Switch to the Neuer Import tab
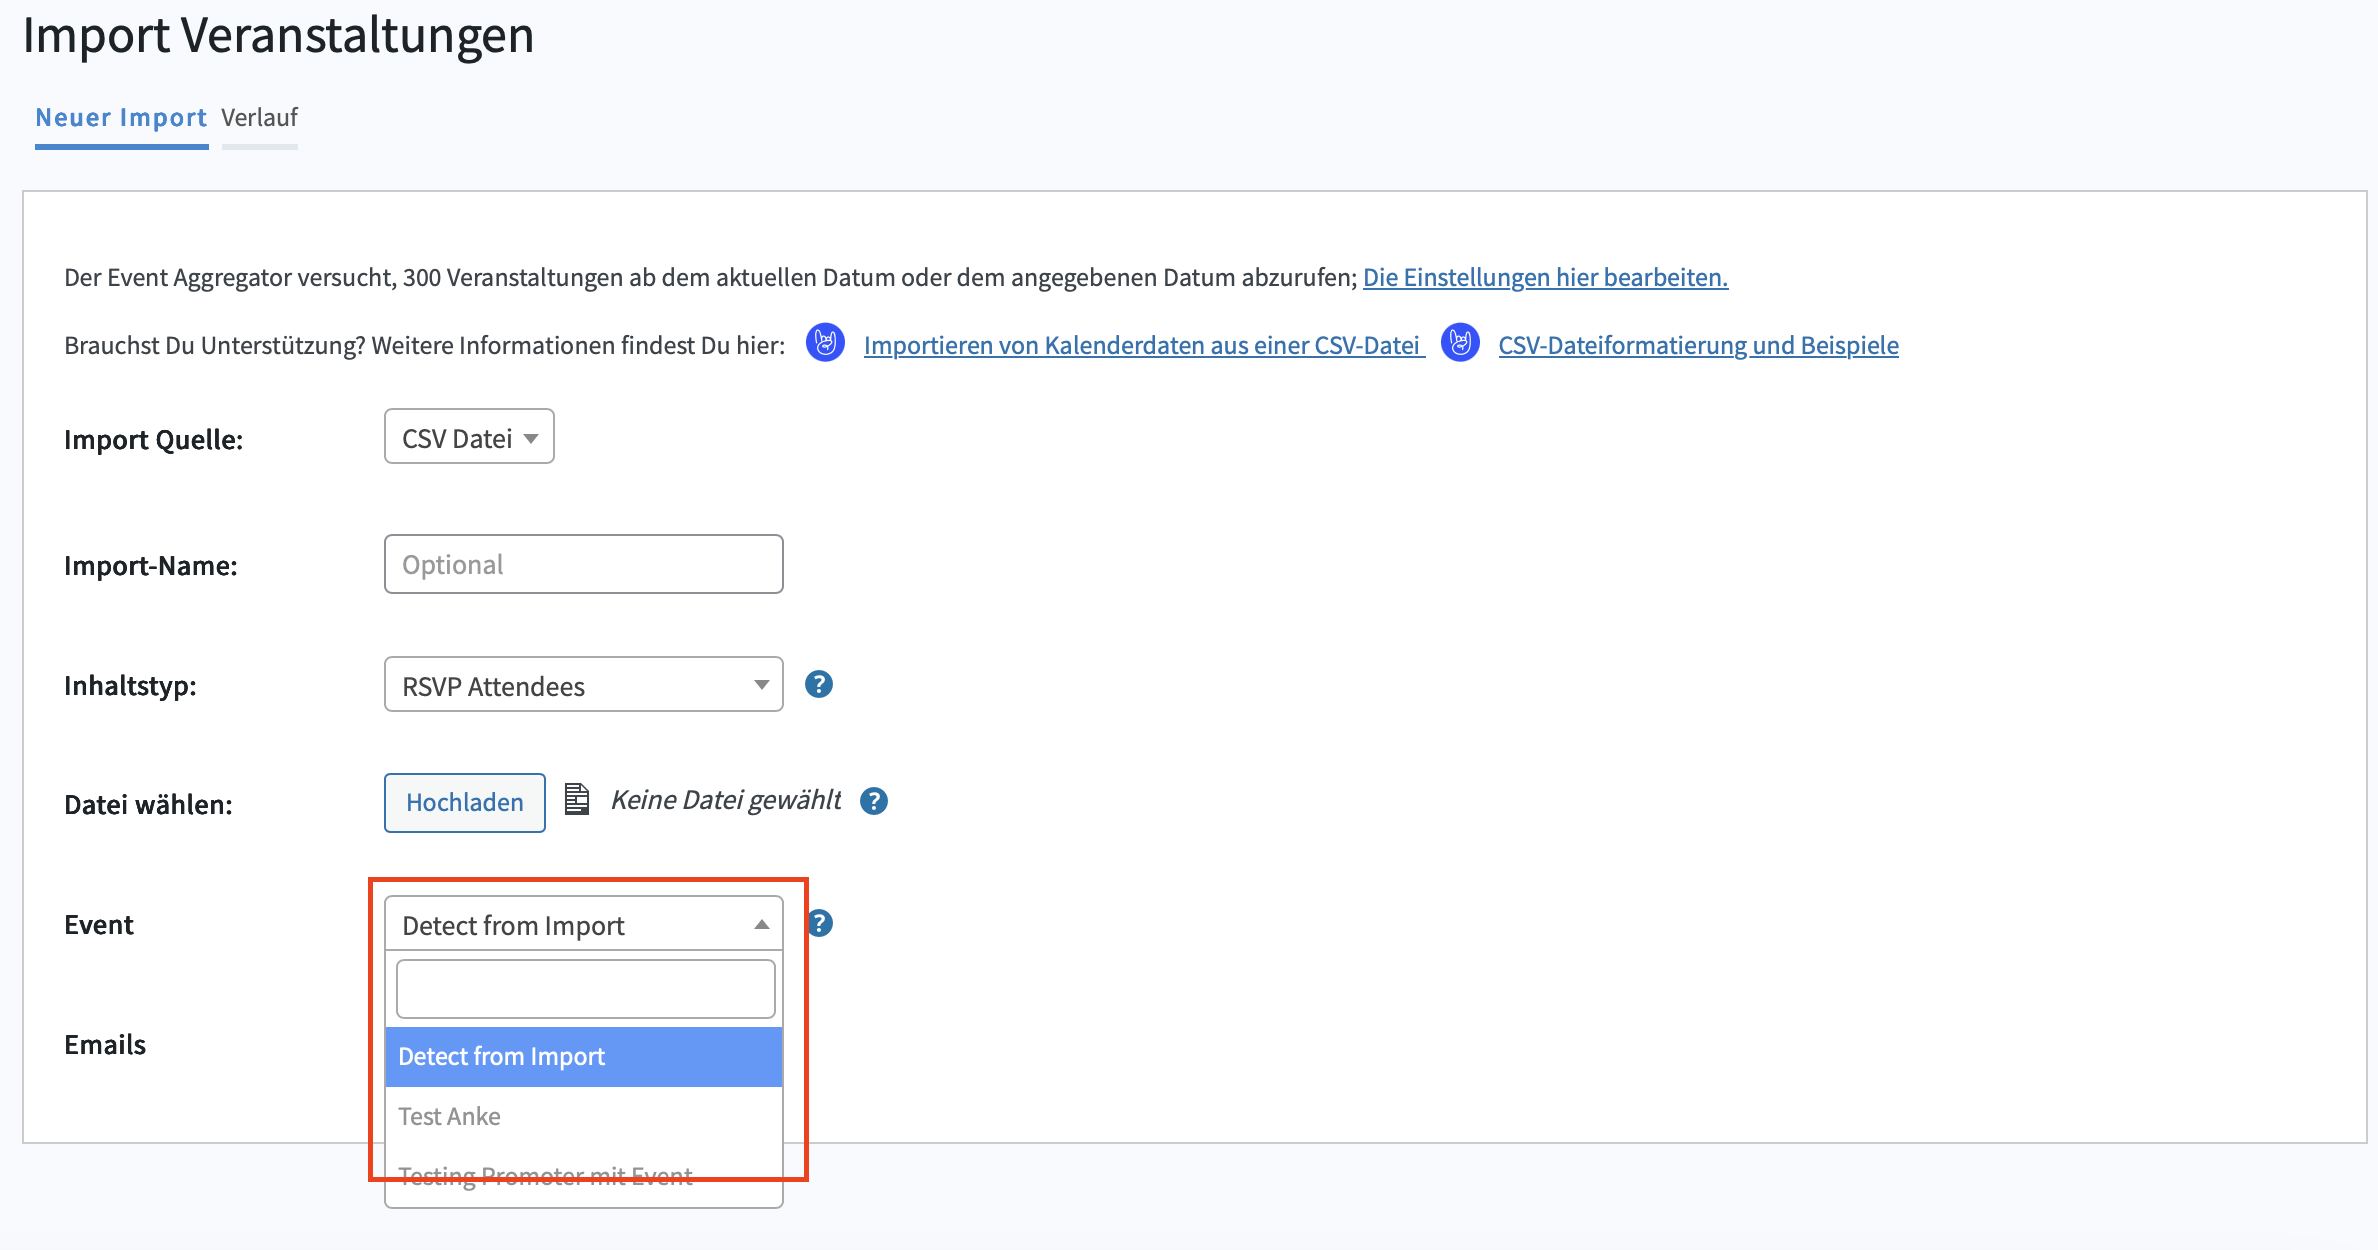Image resolution: width=2378 pixels, height=1250 pixels. (x=121, y=118)
